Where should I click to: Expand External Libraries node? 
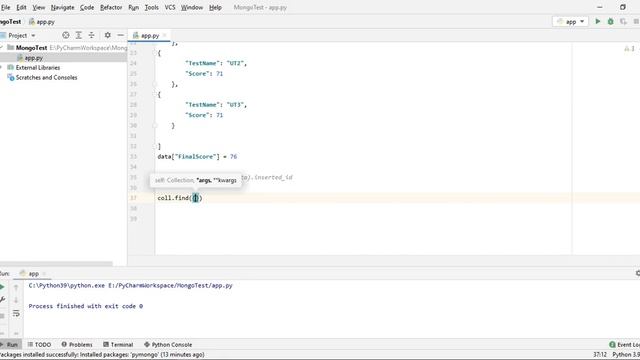pos(2,67)
